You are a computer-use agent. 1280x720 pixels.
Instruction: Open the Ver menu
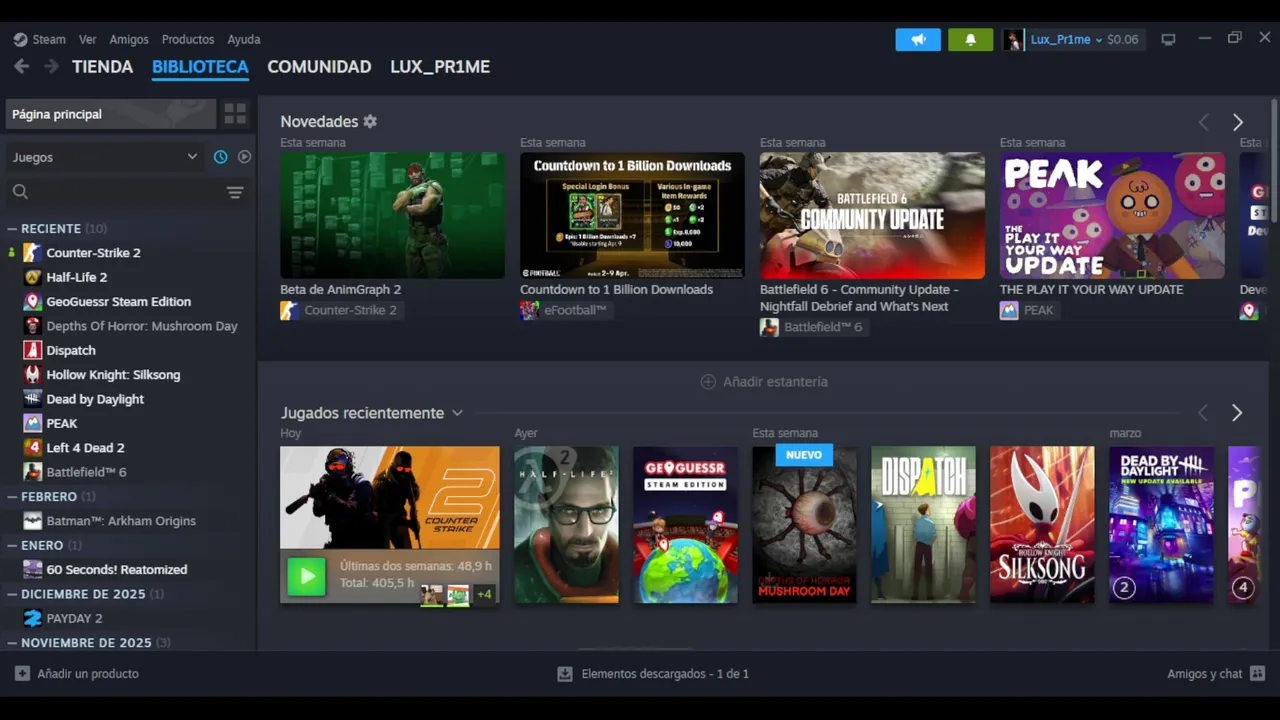click(88, 40)
